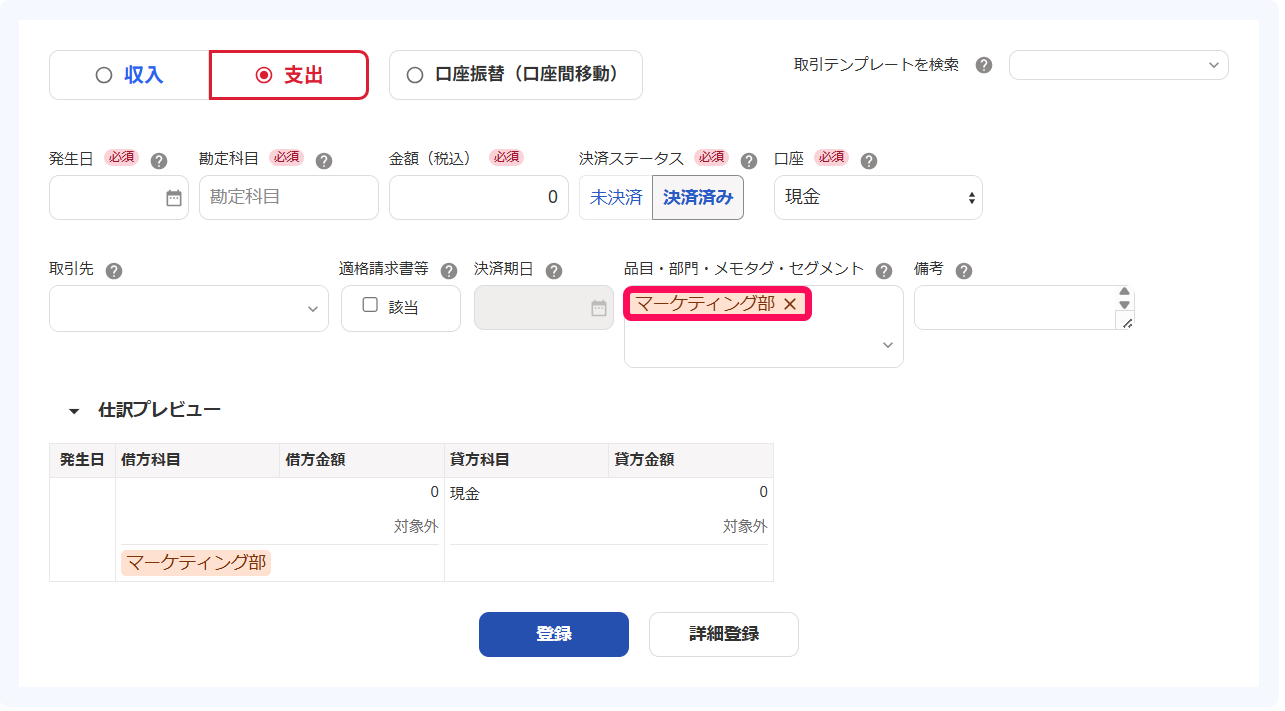Image resolution: width=1285 pixels, height=711 pixels.
Task: Expand the 品目・部門・メモタグ・セグメント dropdown chevron
Action: click(888, 345)
